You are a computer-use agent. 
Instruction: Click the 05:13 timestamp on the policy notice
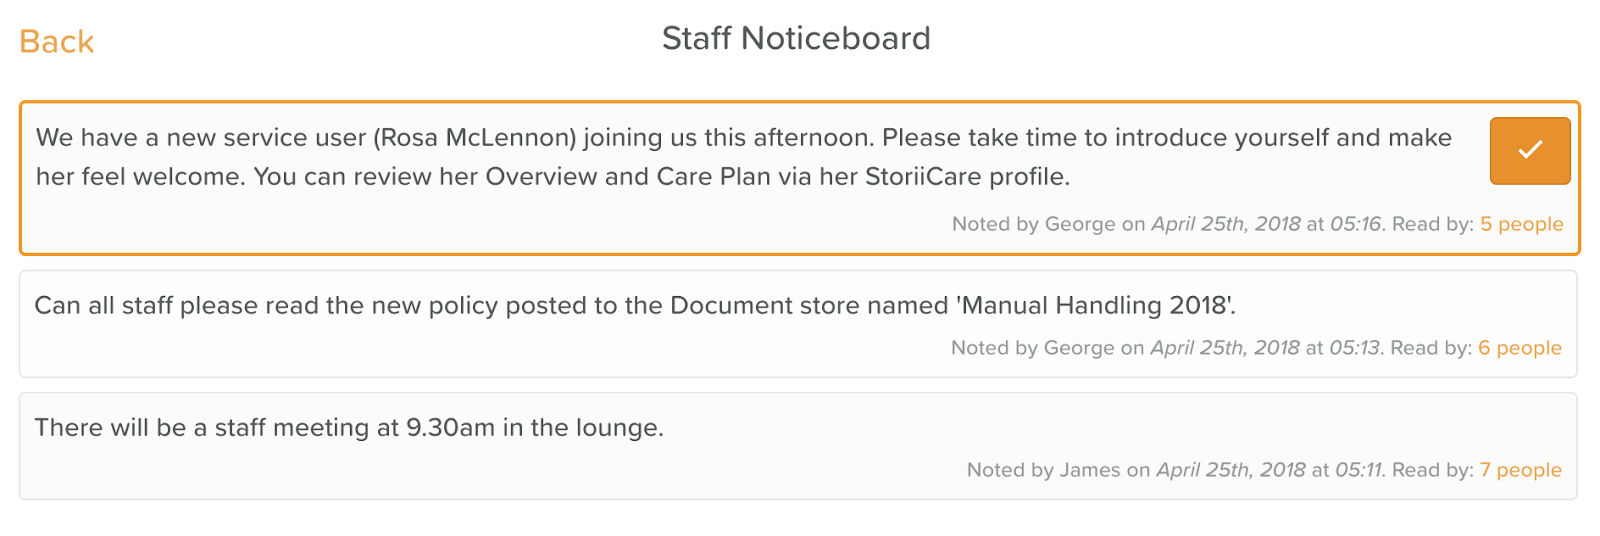pos(1355,348)
